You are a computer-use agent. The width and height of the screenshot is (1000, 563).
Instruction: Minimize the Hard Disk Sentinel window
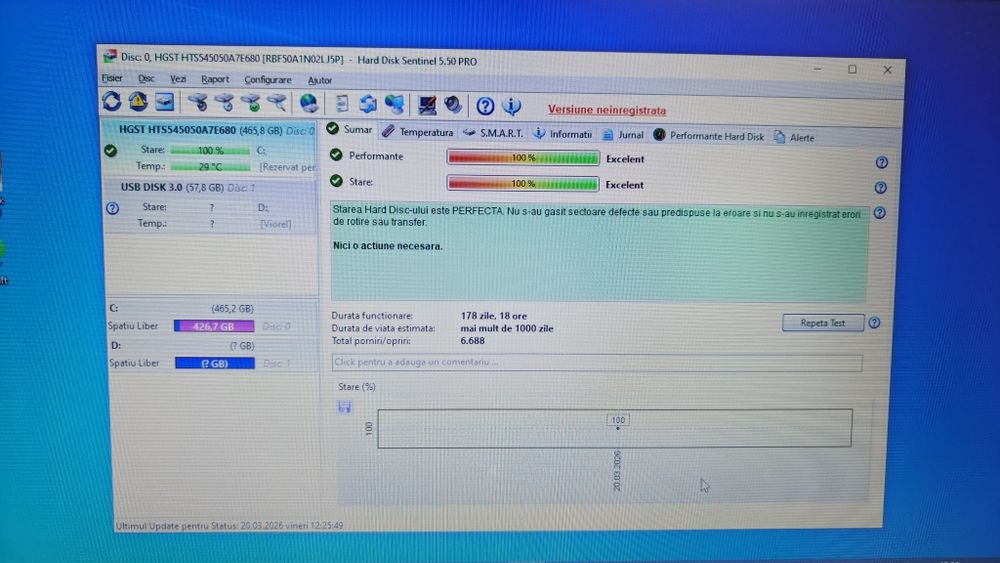tap(818, 68)
